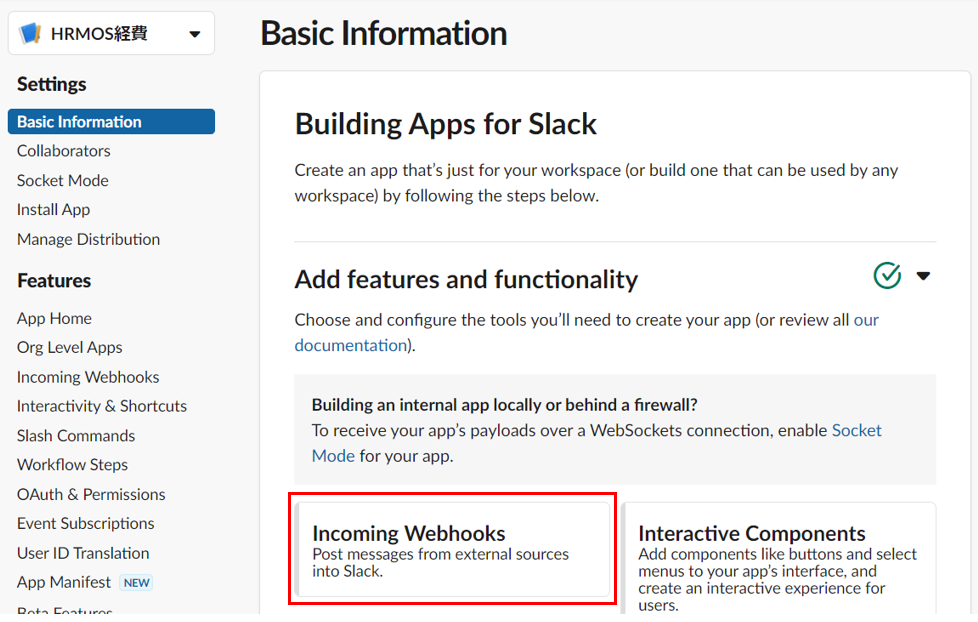Open the Incoming Webhooks feature card
This screenshot has height=622, width=978.
tap(453, 550)
